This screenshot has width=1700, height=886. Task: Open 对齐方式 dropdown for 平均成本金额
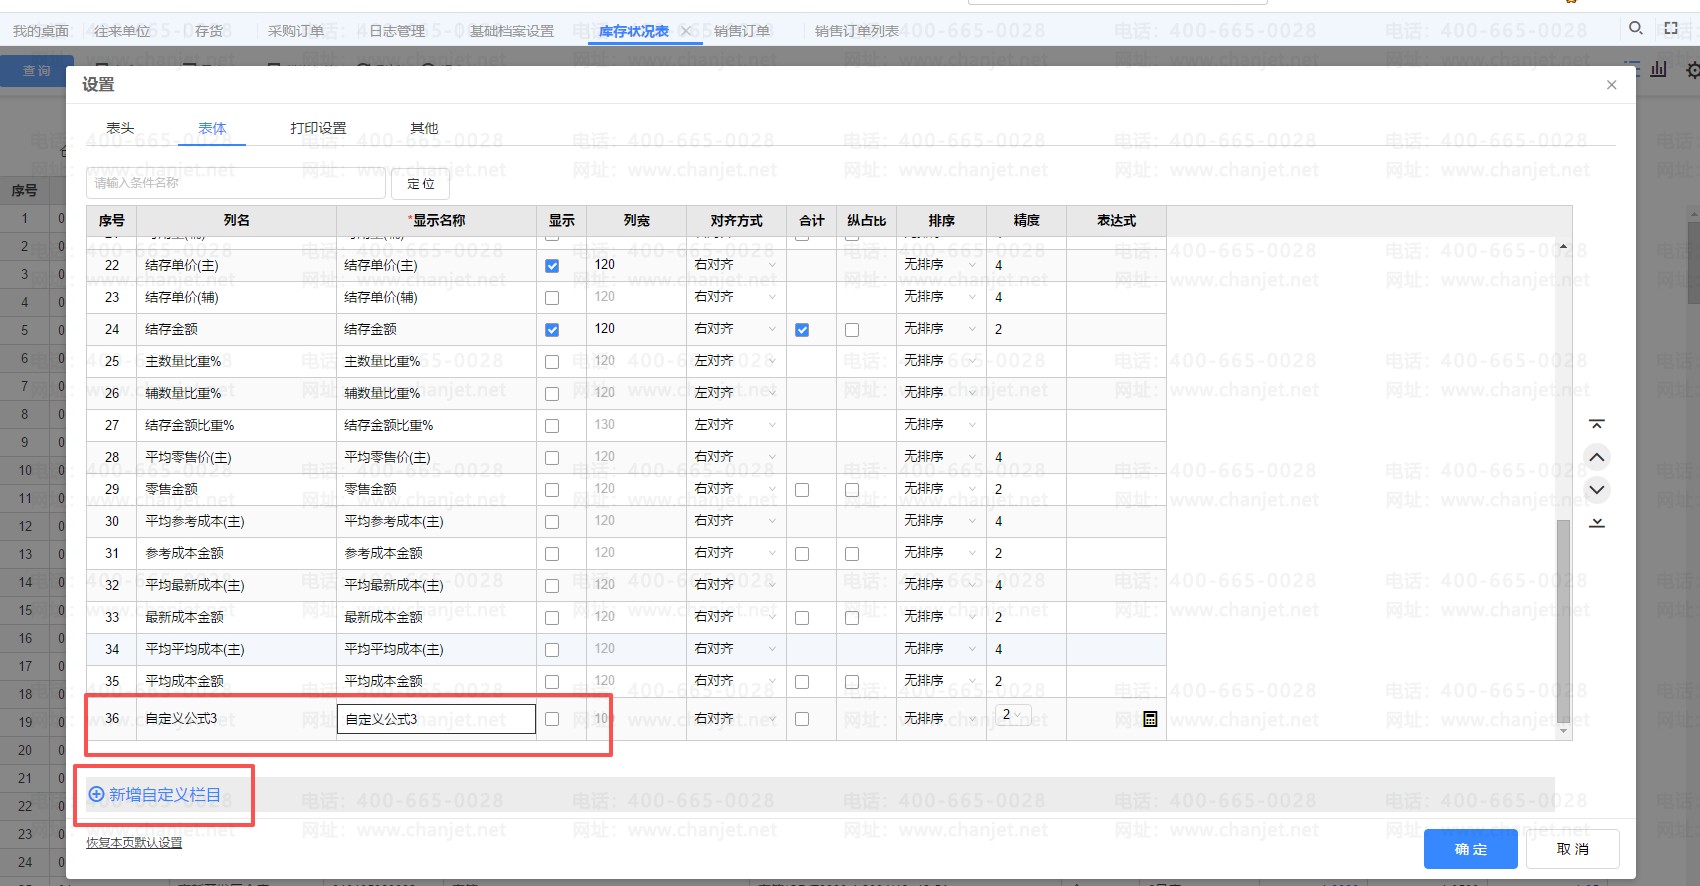(x=736, y=681)
